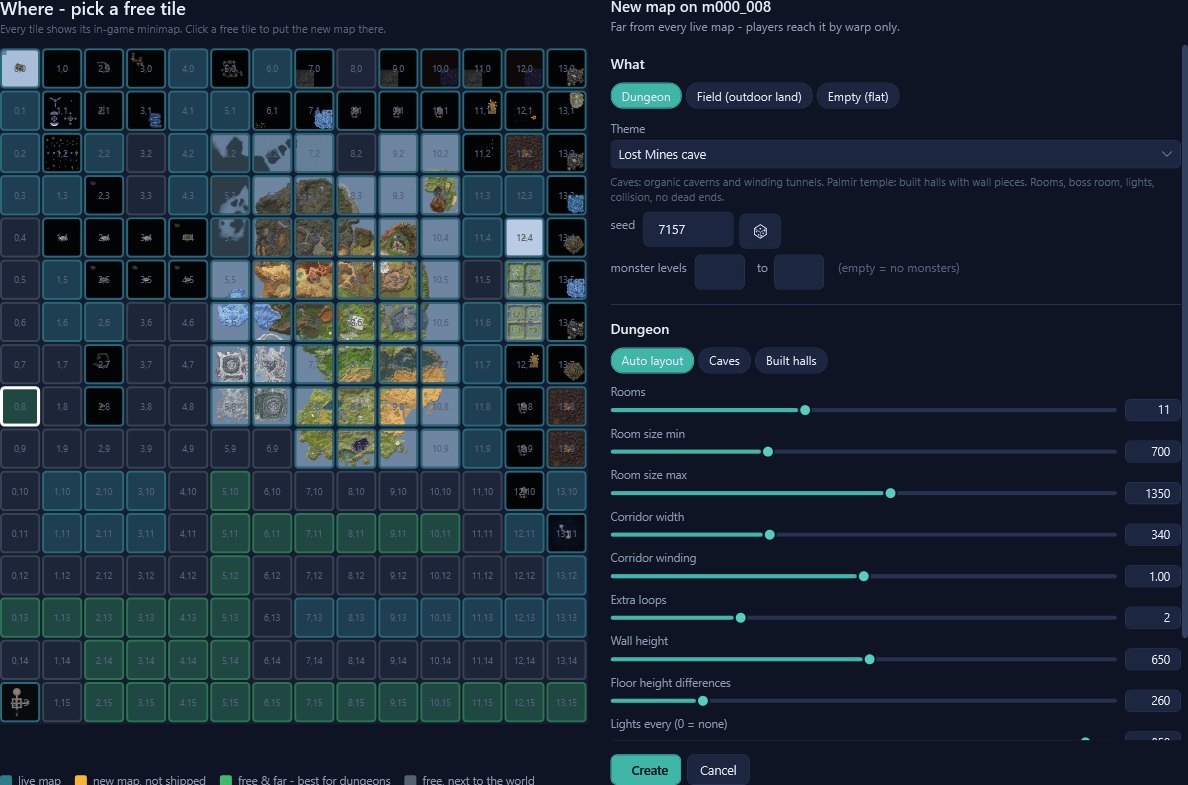Create the new map

[x=646, y=770]
